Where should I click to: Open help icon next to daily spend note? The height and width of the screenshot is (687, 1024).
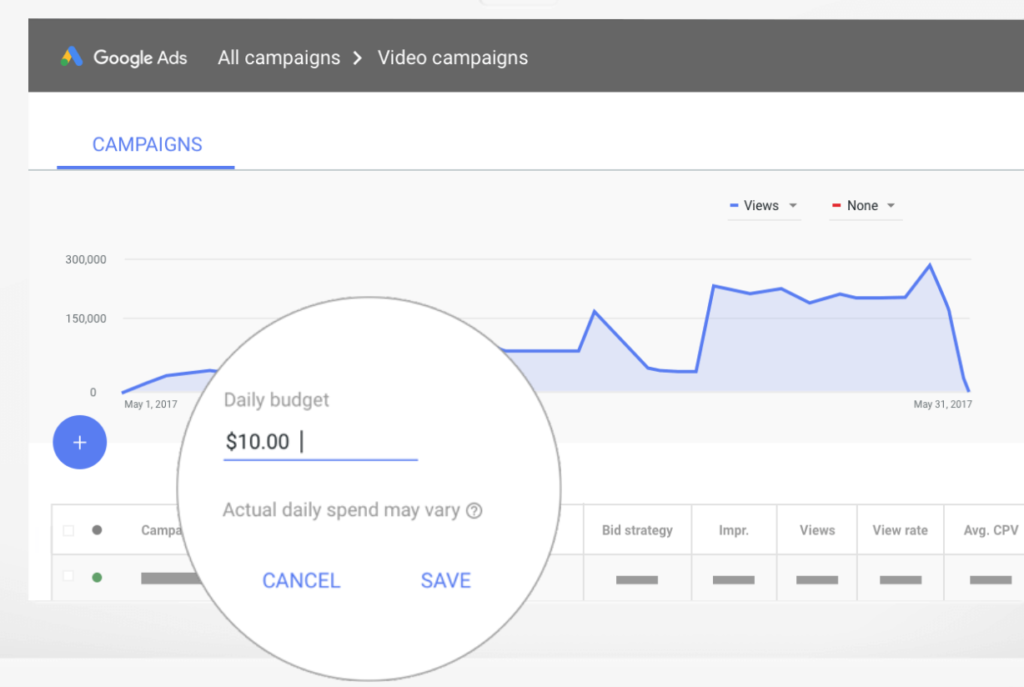[x=474, y=511]
